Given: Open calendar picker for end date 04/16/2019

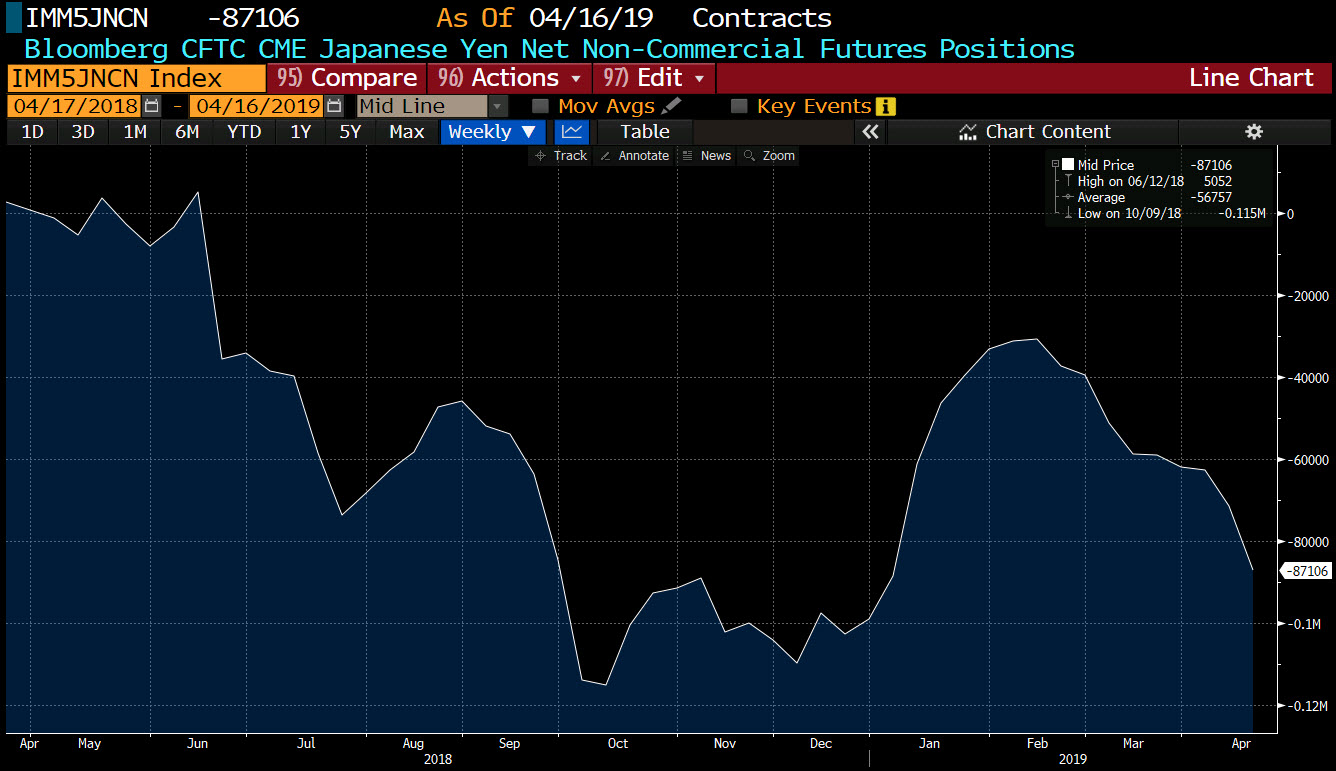Looking at the screenshot, I should (334, 106).
